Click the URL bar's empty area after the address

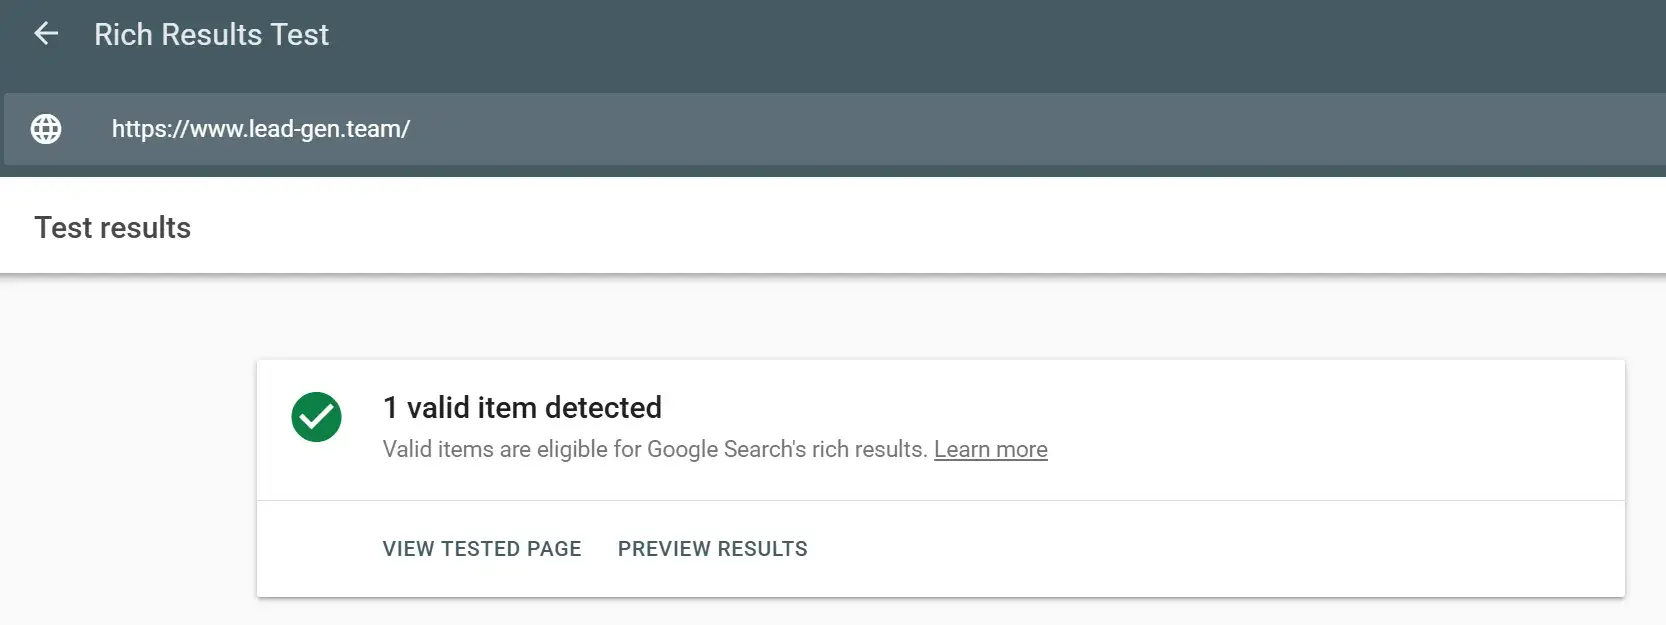[1000, 129]
